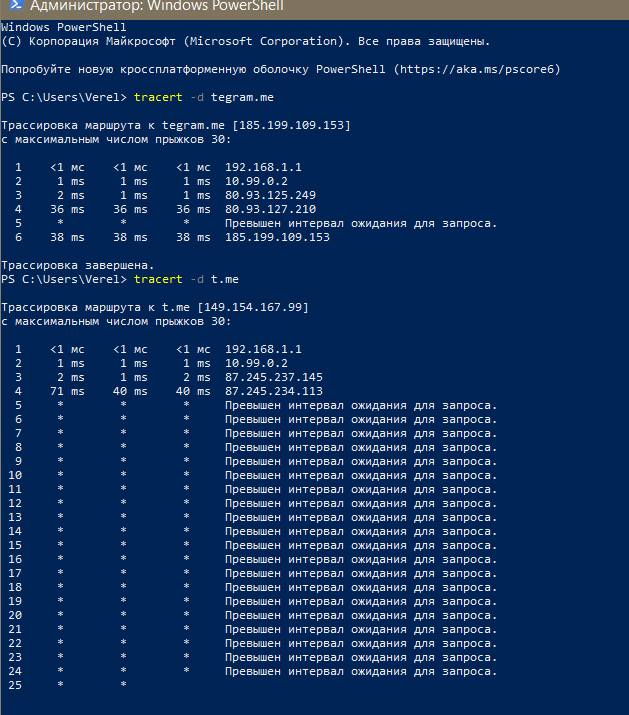
Task: Click IP 87.245.234.113 in second trace
Action: point(274,391)
